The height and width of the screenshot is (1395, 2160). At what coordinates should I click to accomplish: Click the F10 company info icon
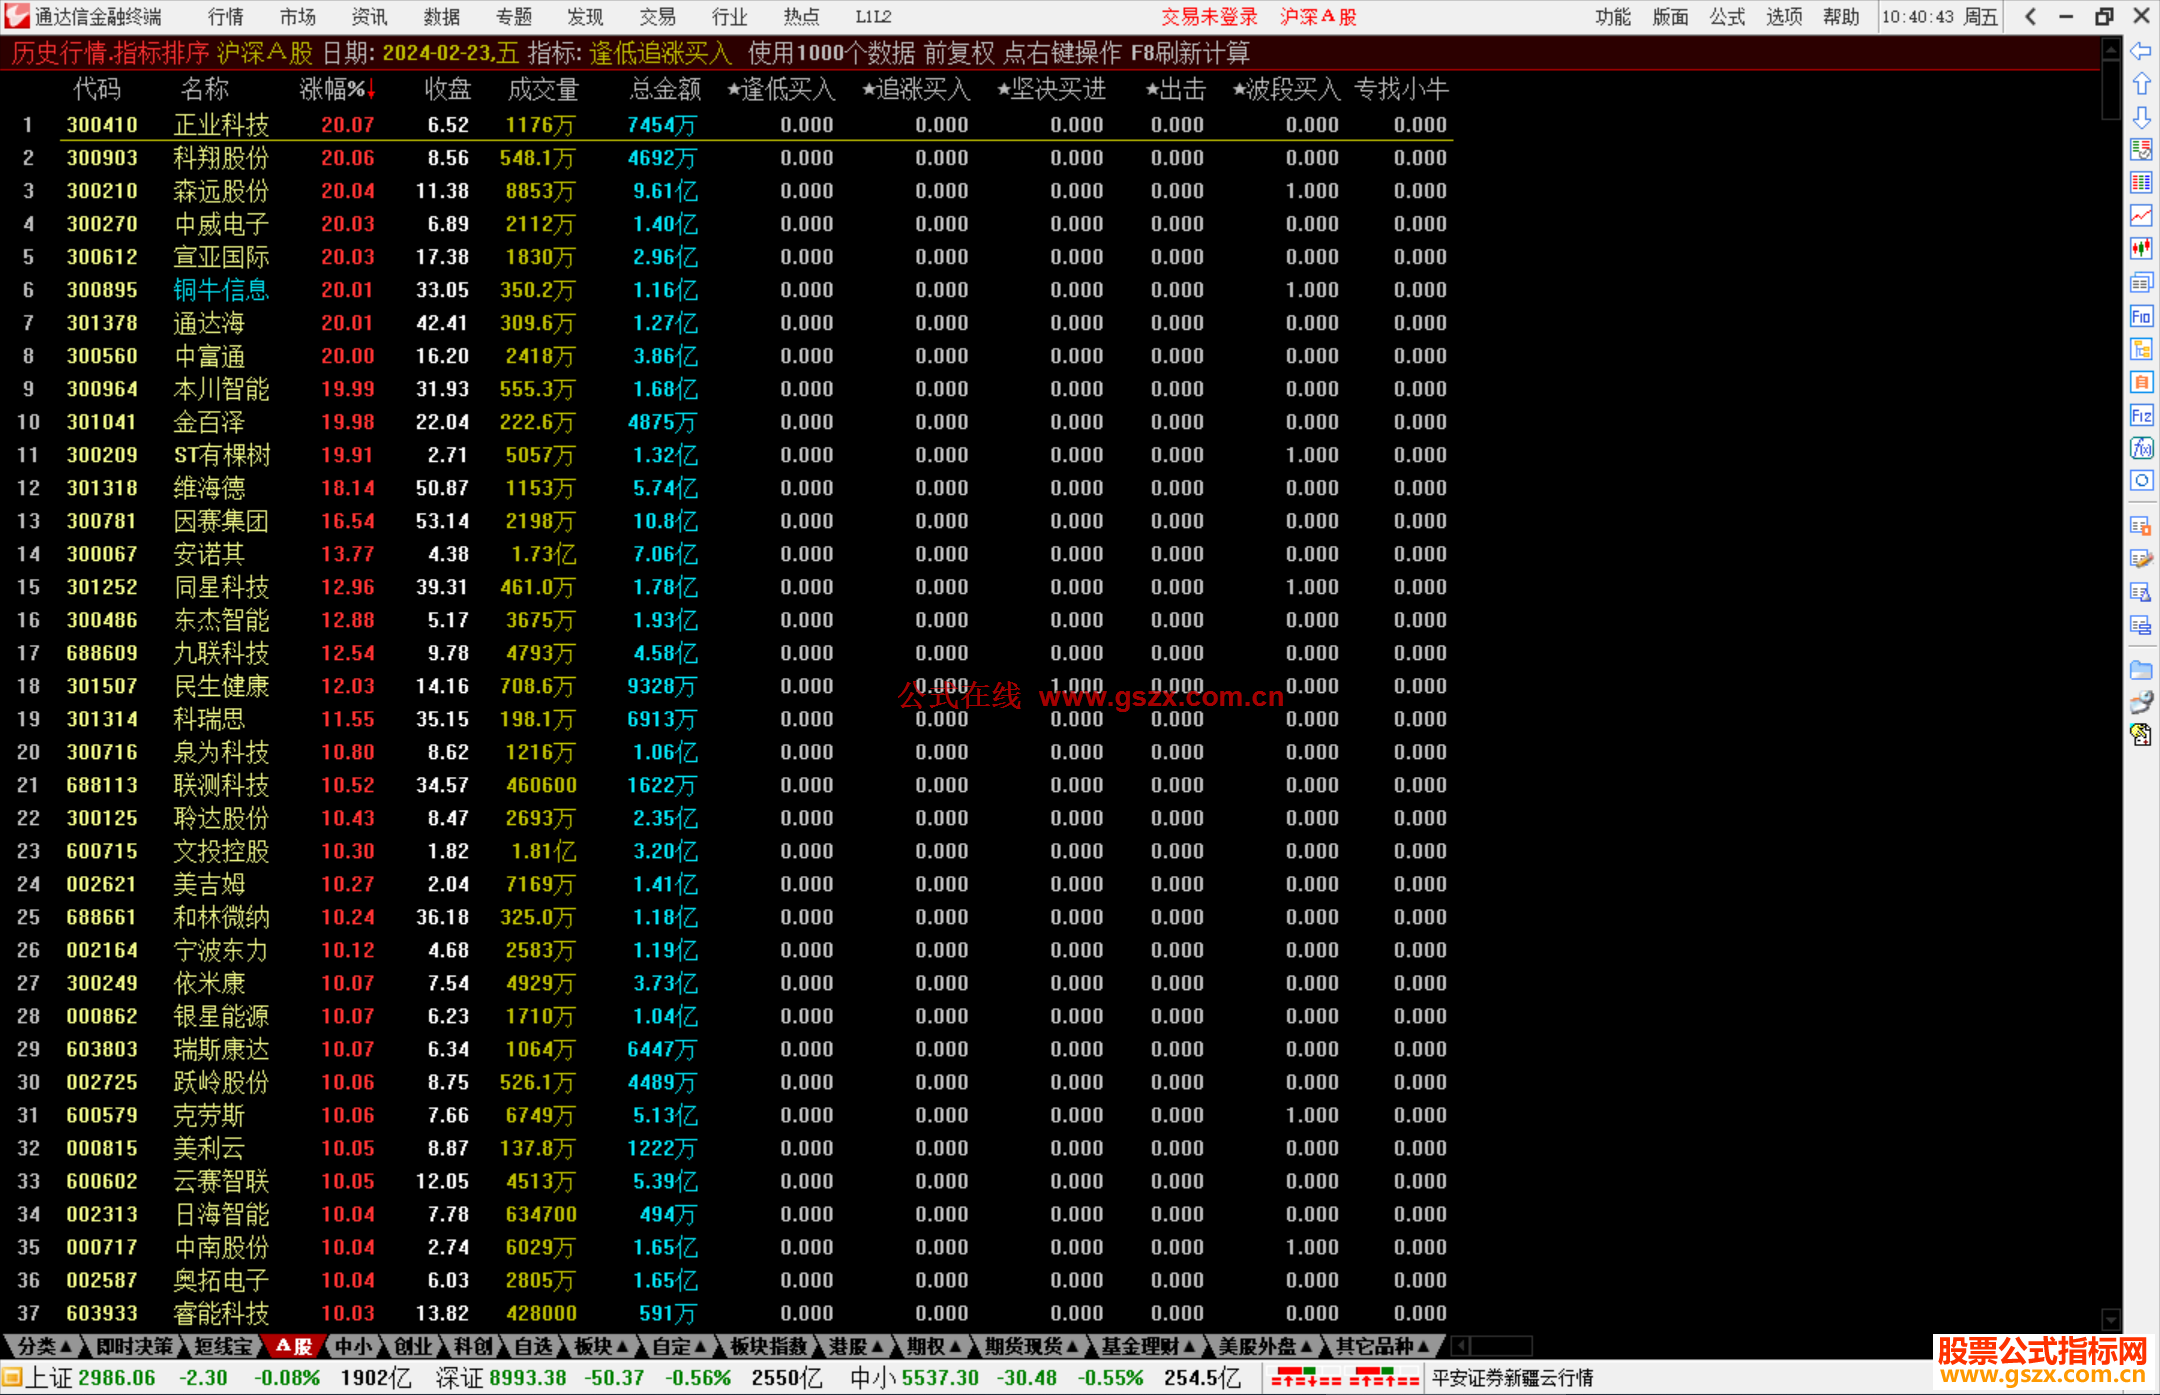(2141, 317)
